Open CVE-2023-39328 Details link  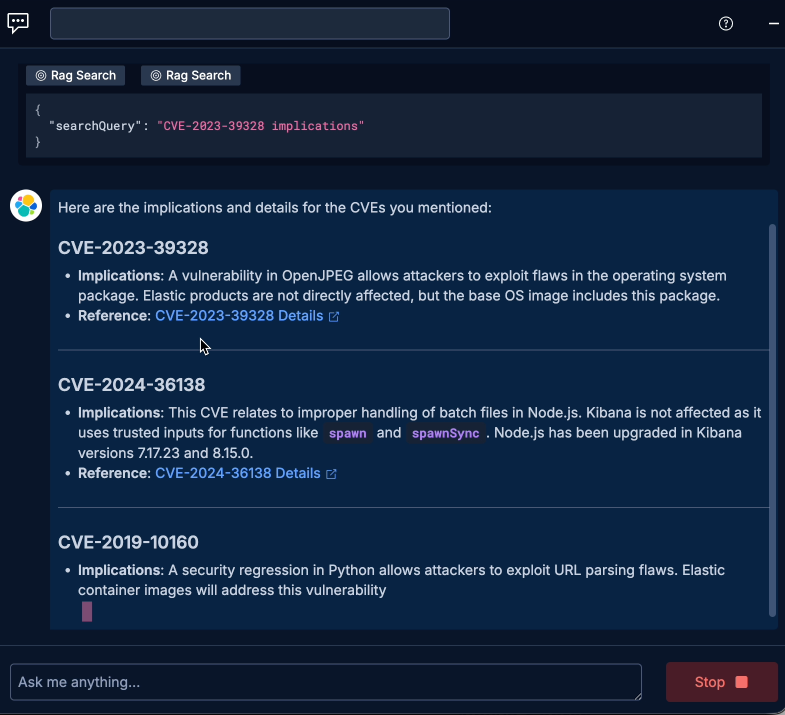239,316
